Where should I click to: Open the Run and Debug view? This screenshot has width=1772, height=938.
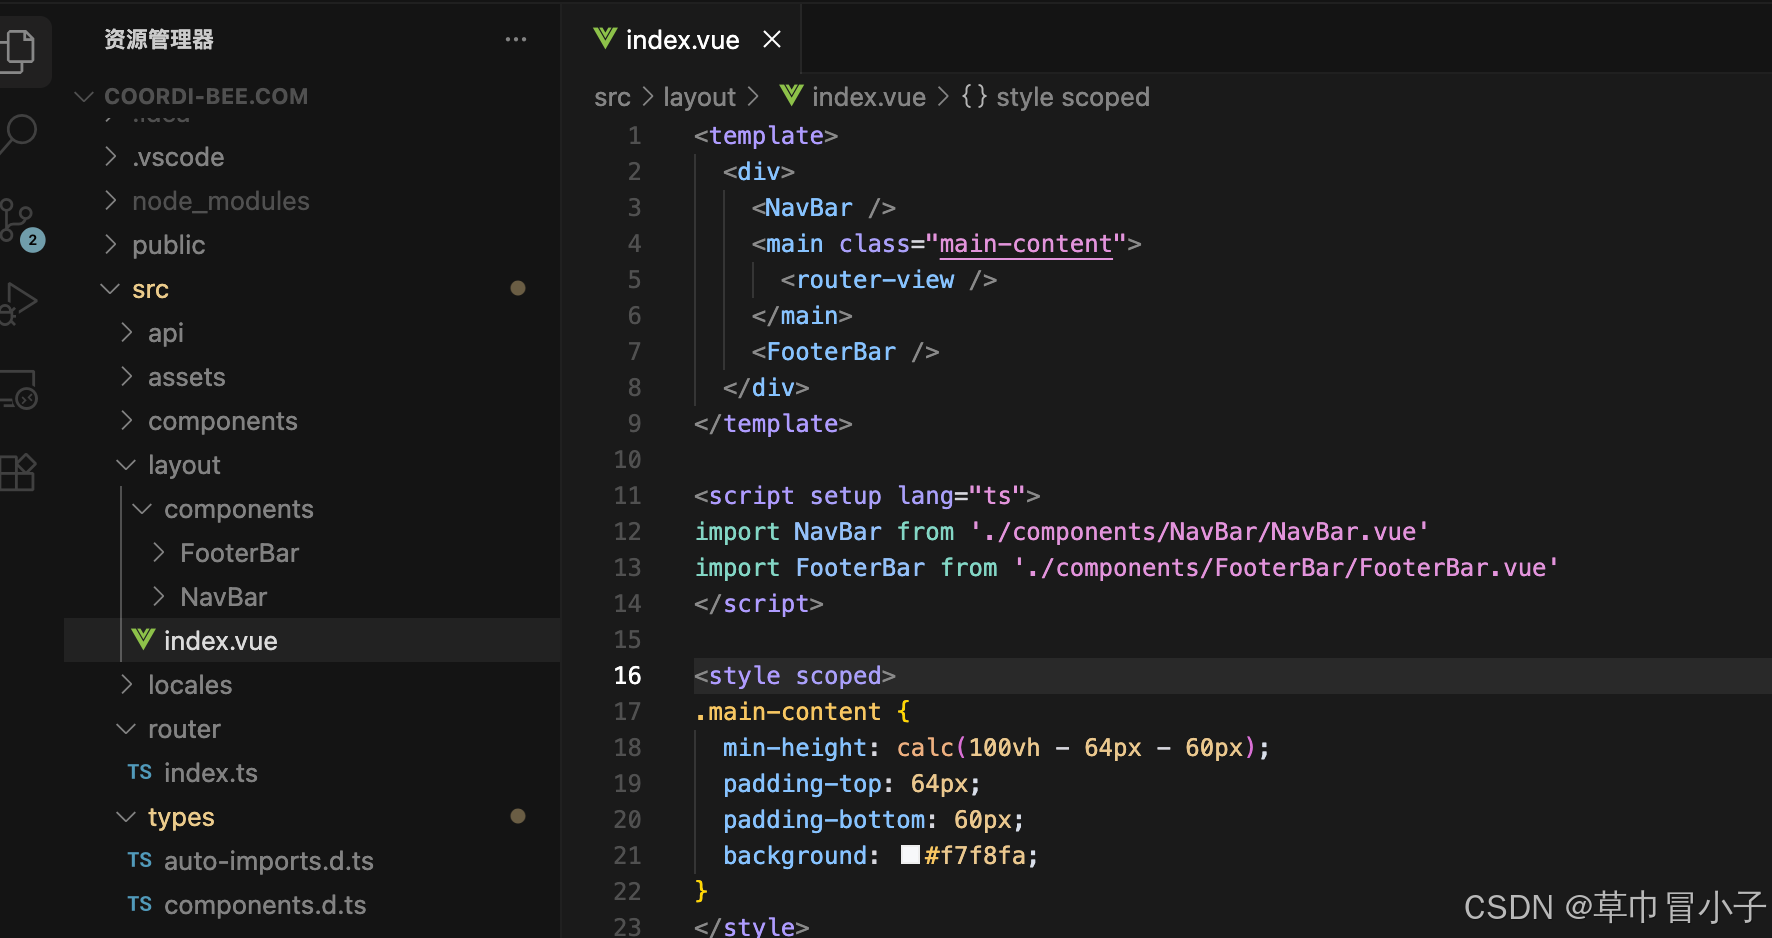[x=20, y=303]
